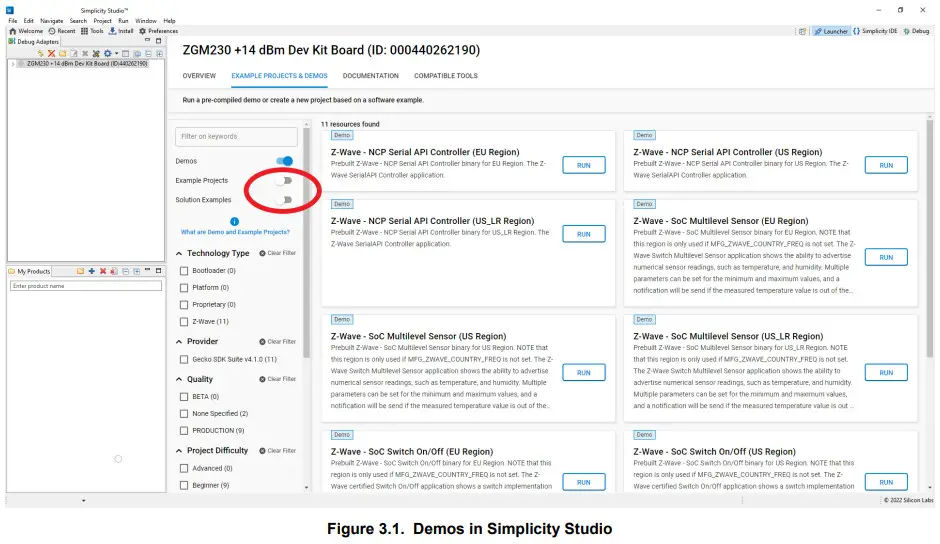
Task: Click the blue info icon above help link
Action: click(234, 221)
